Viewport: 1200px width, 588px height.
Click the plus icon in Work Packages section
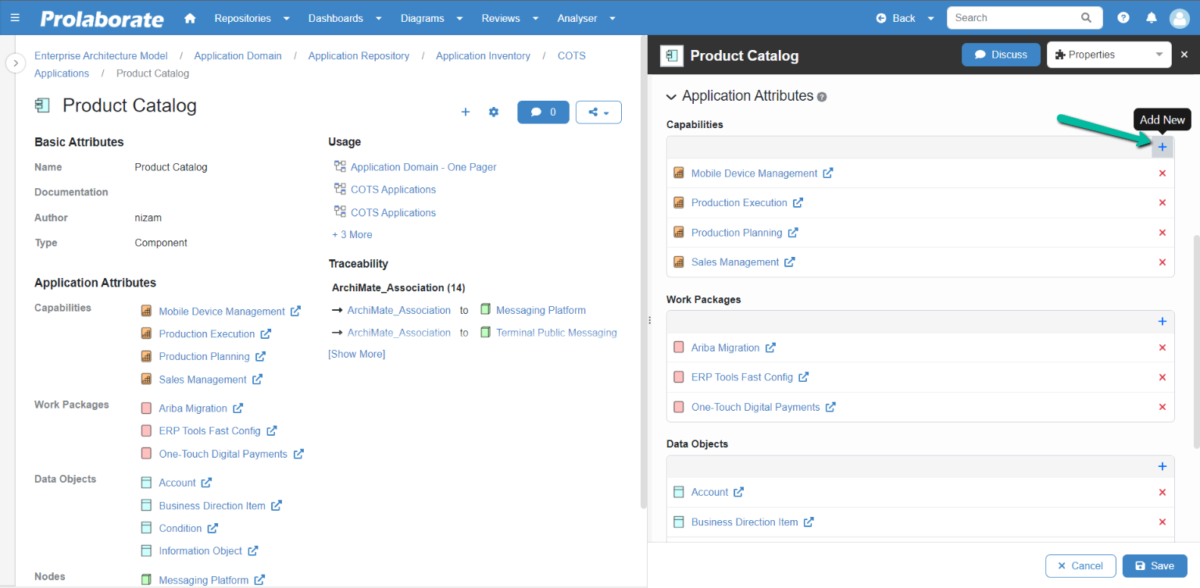point(1162,321)
